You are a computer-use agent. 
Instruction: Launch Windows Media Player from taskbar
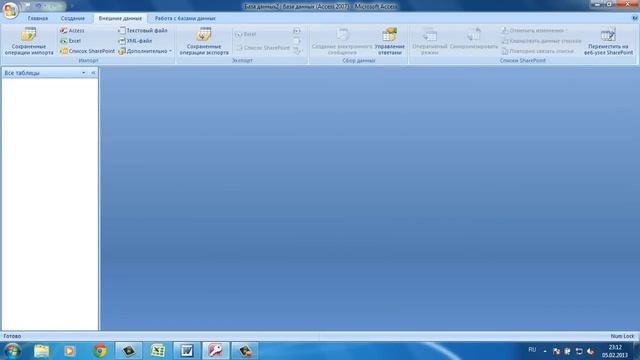(x=69, y=351)
